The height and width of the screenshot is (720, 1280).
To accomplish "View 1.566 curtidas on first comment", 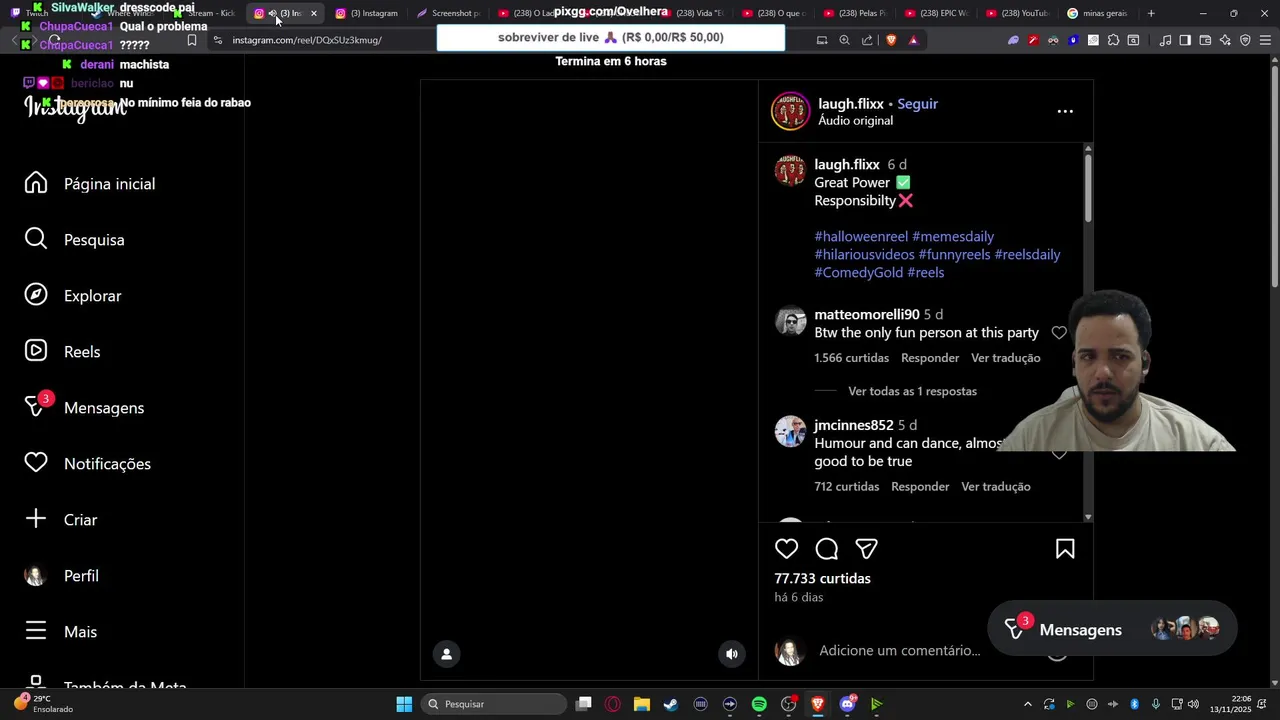I will (x=851, y=358).
